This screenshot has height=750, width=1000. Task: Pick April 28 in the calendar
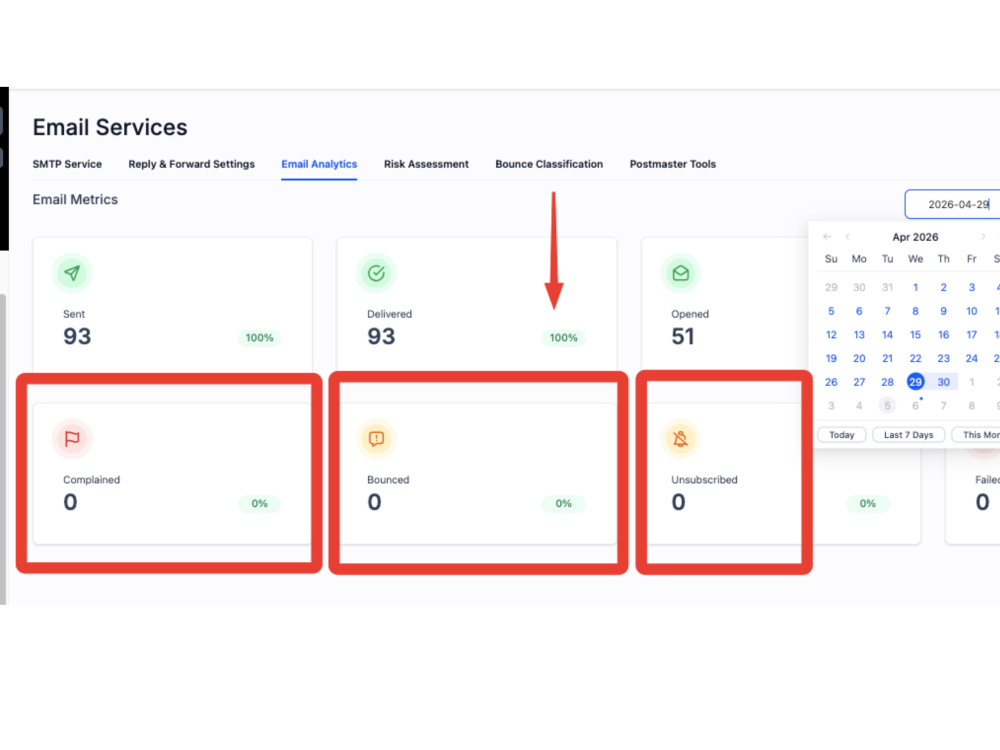(x=887, y=382)
